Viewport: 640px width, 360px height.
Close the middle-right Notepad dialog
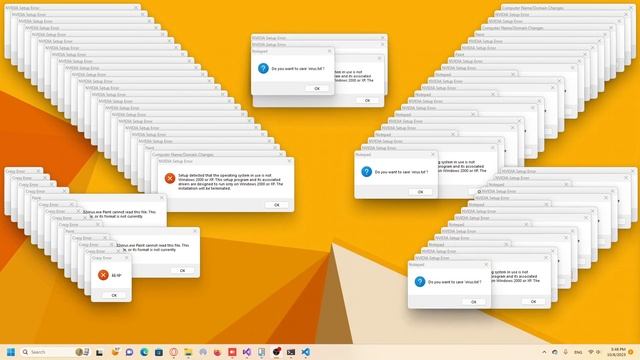(x=433, y=155)
